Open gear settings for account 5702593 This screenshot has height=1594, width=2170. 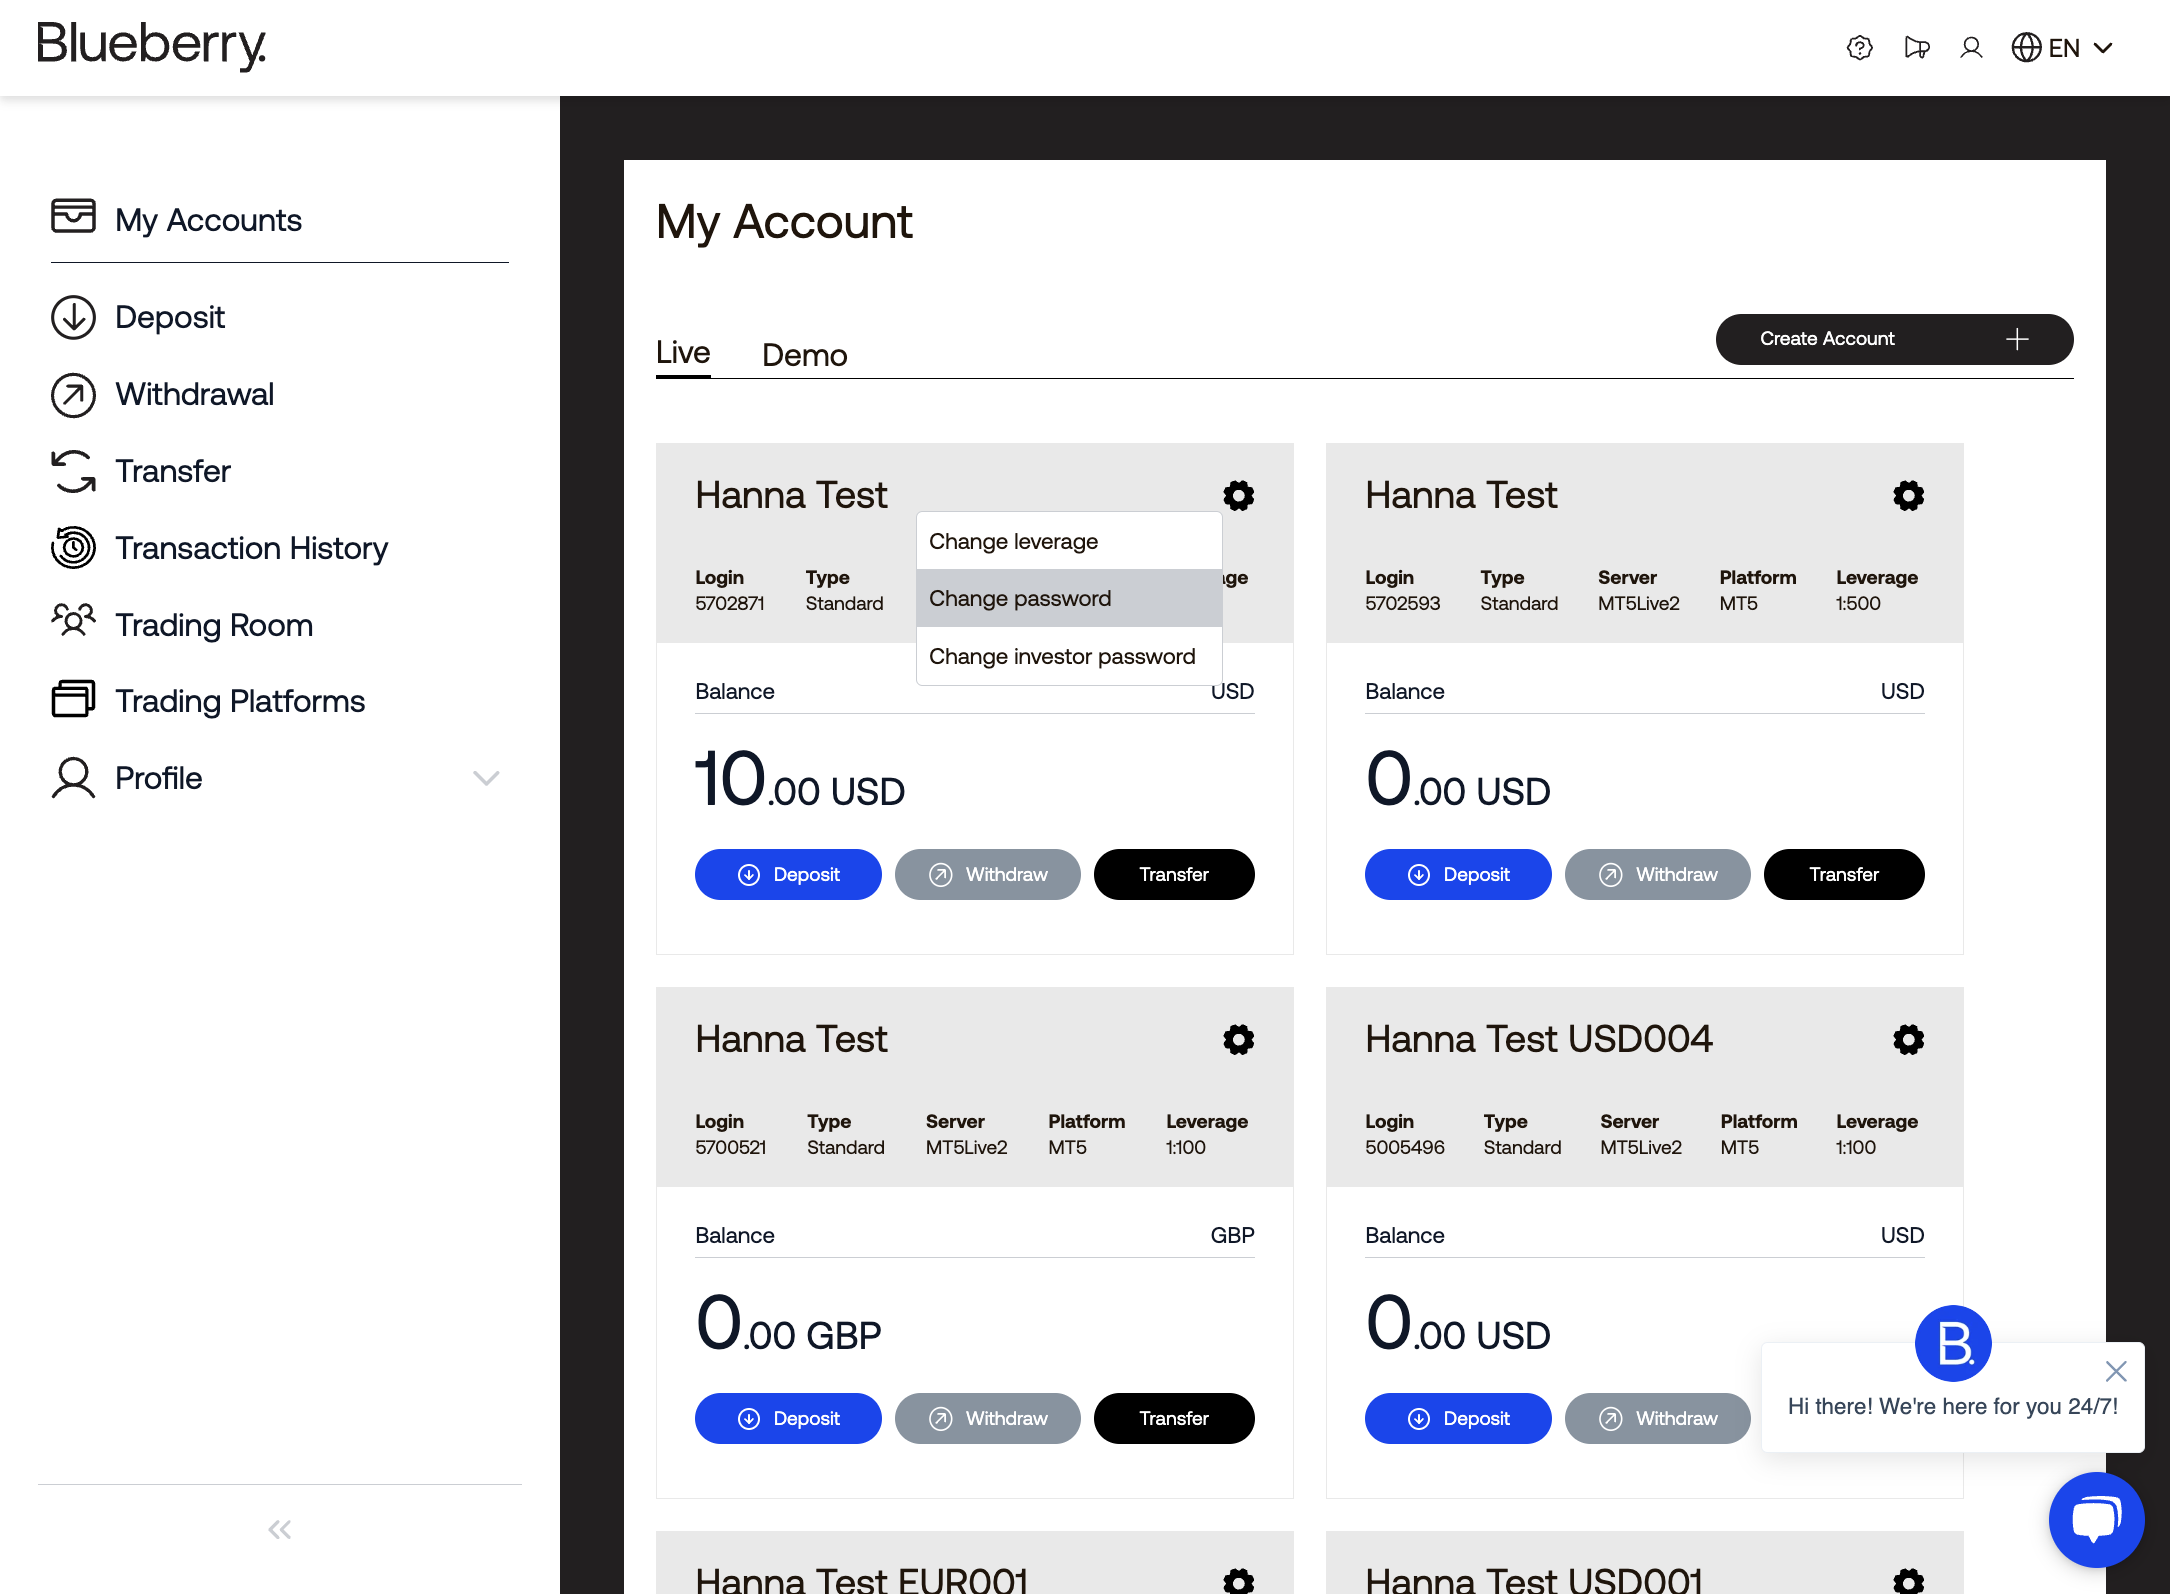tap(1908, 495)
